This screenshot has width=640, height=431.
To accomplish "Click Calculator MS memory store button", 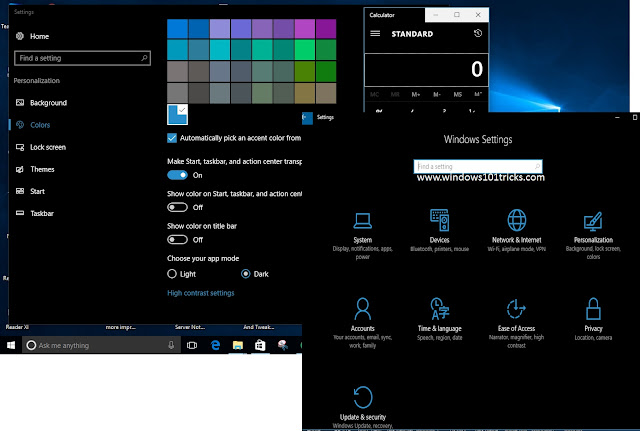I will coord(458,94).
